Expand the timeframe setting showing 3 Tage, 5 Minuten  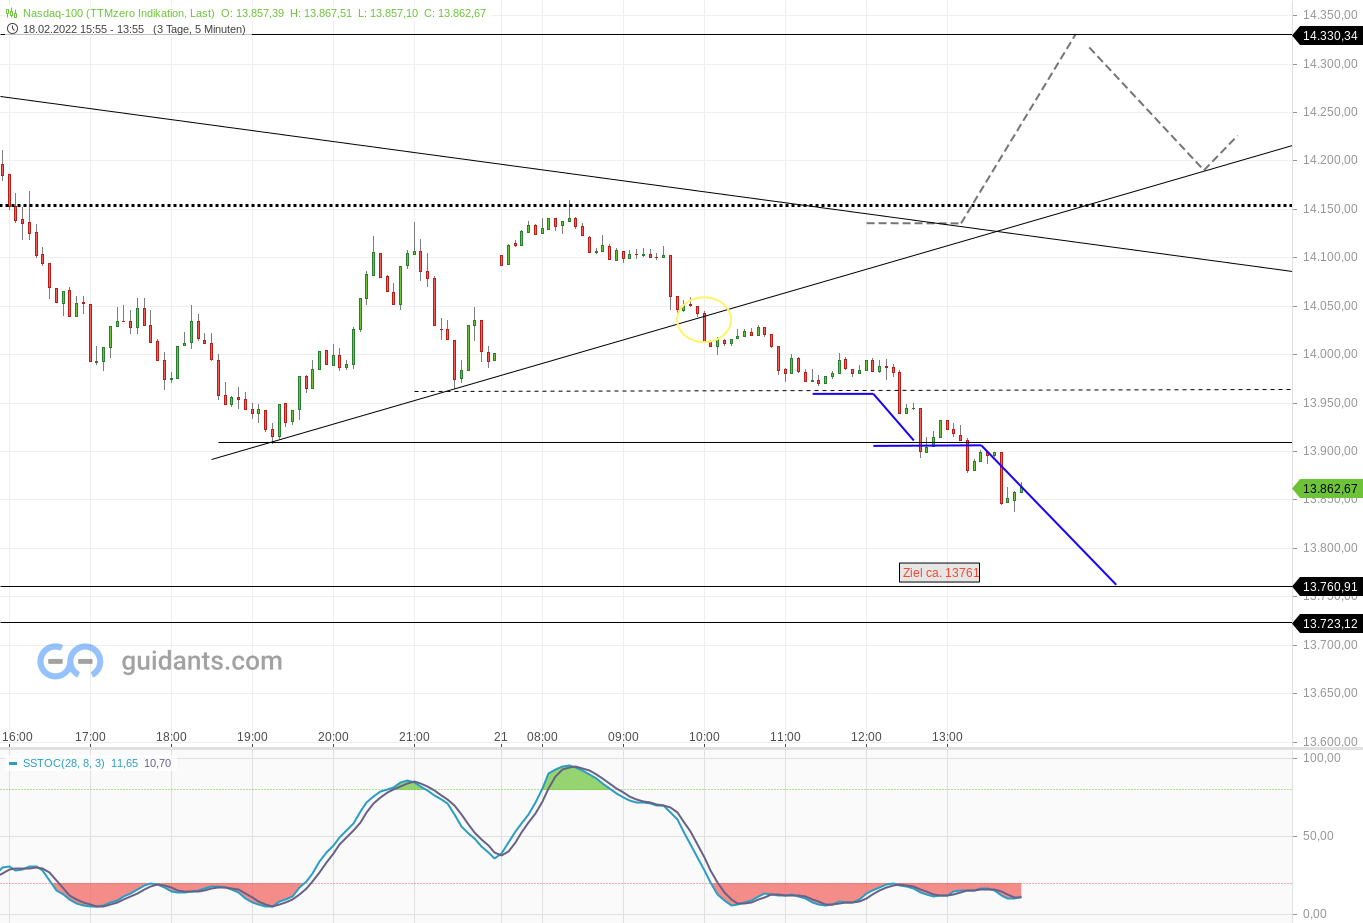pos(196,29)
